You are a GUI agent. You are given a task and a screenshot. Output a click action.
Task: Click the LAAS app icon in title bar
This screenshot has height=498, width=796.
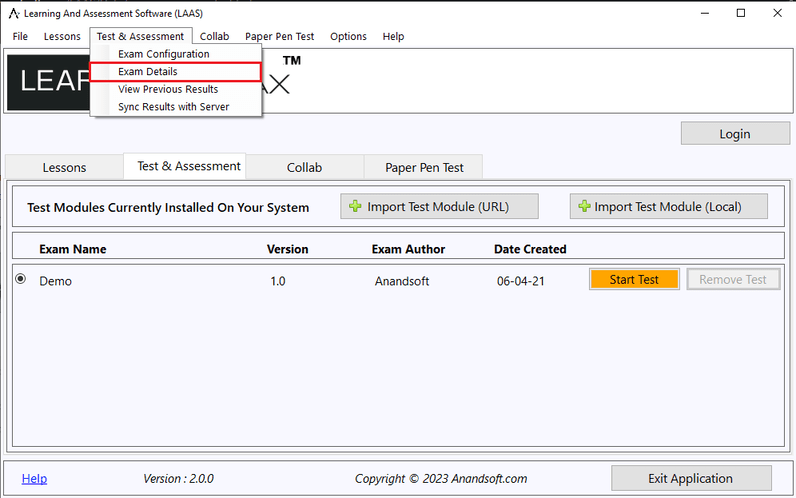(11, 13)
